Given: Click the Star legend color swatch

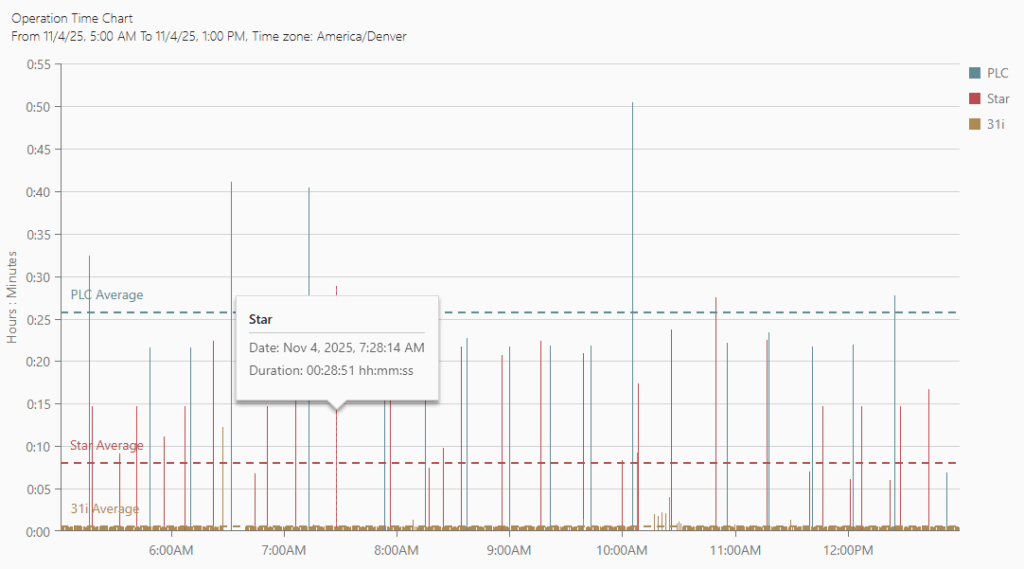Looking at the screenshot, I should 974,98.
